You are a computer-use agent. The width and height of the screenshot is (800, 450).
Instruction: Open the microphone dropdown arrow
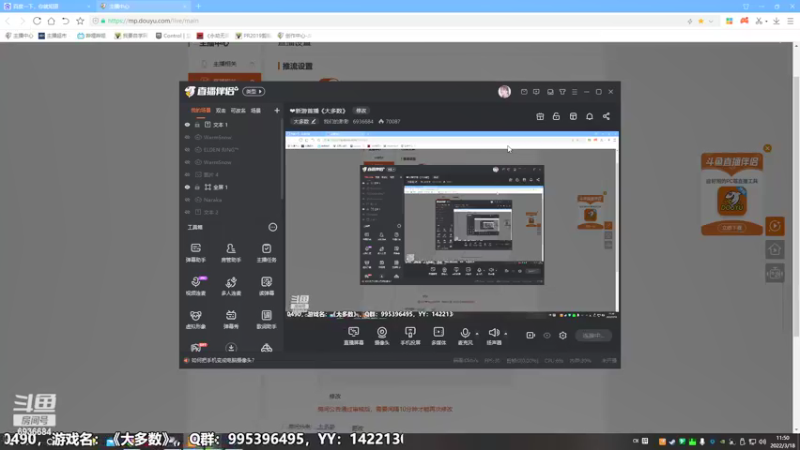point(477,334)
